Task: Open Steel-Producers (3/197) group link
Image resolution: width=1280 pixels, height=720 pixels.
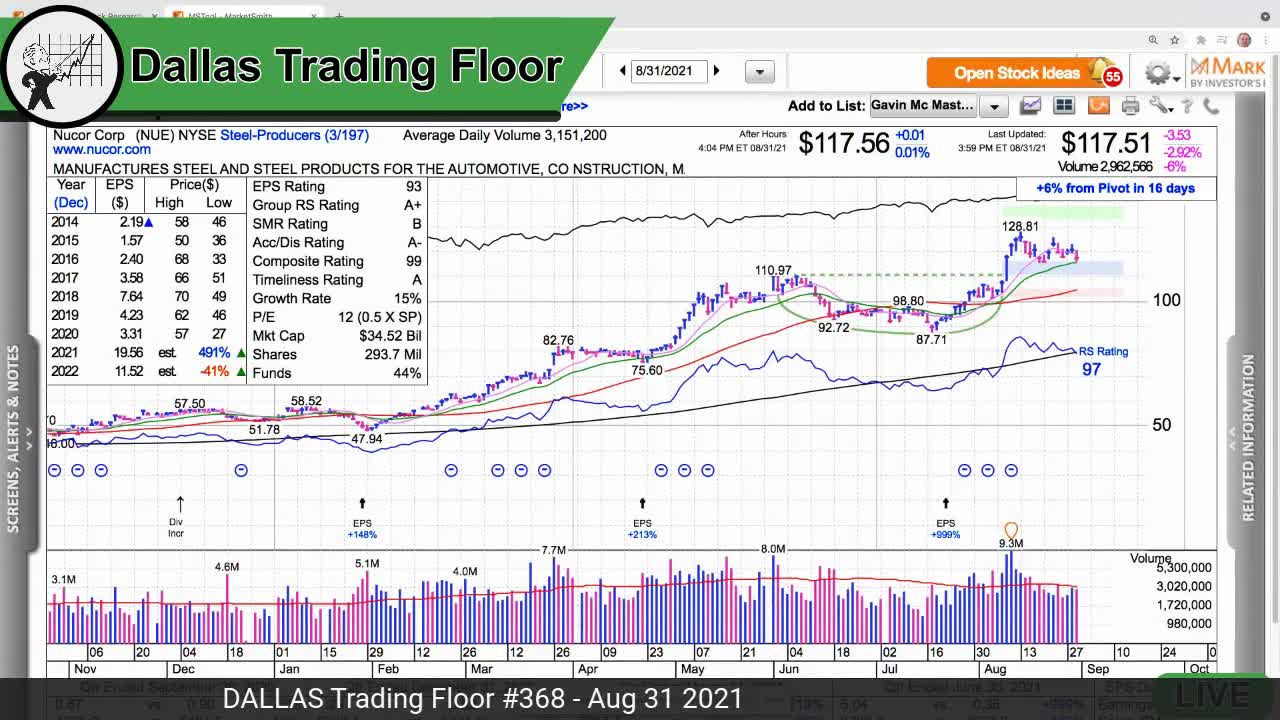Action: click(294, 135)
